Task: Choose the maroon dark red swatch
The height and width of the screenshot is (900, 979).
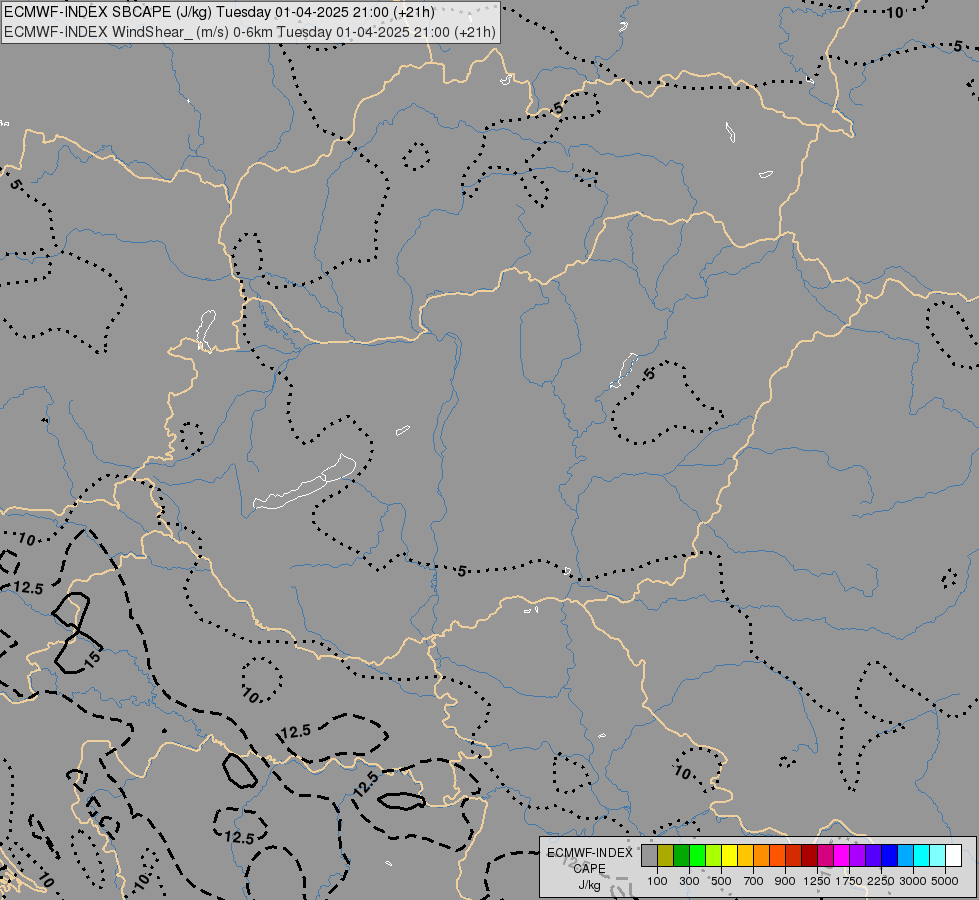Action: 809,855
